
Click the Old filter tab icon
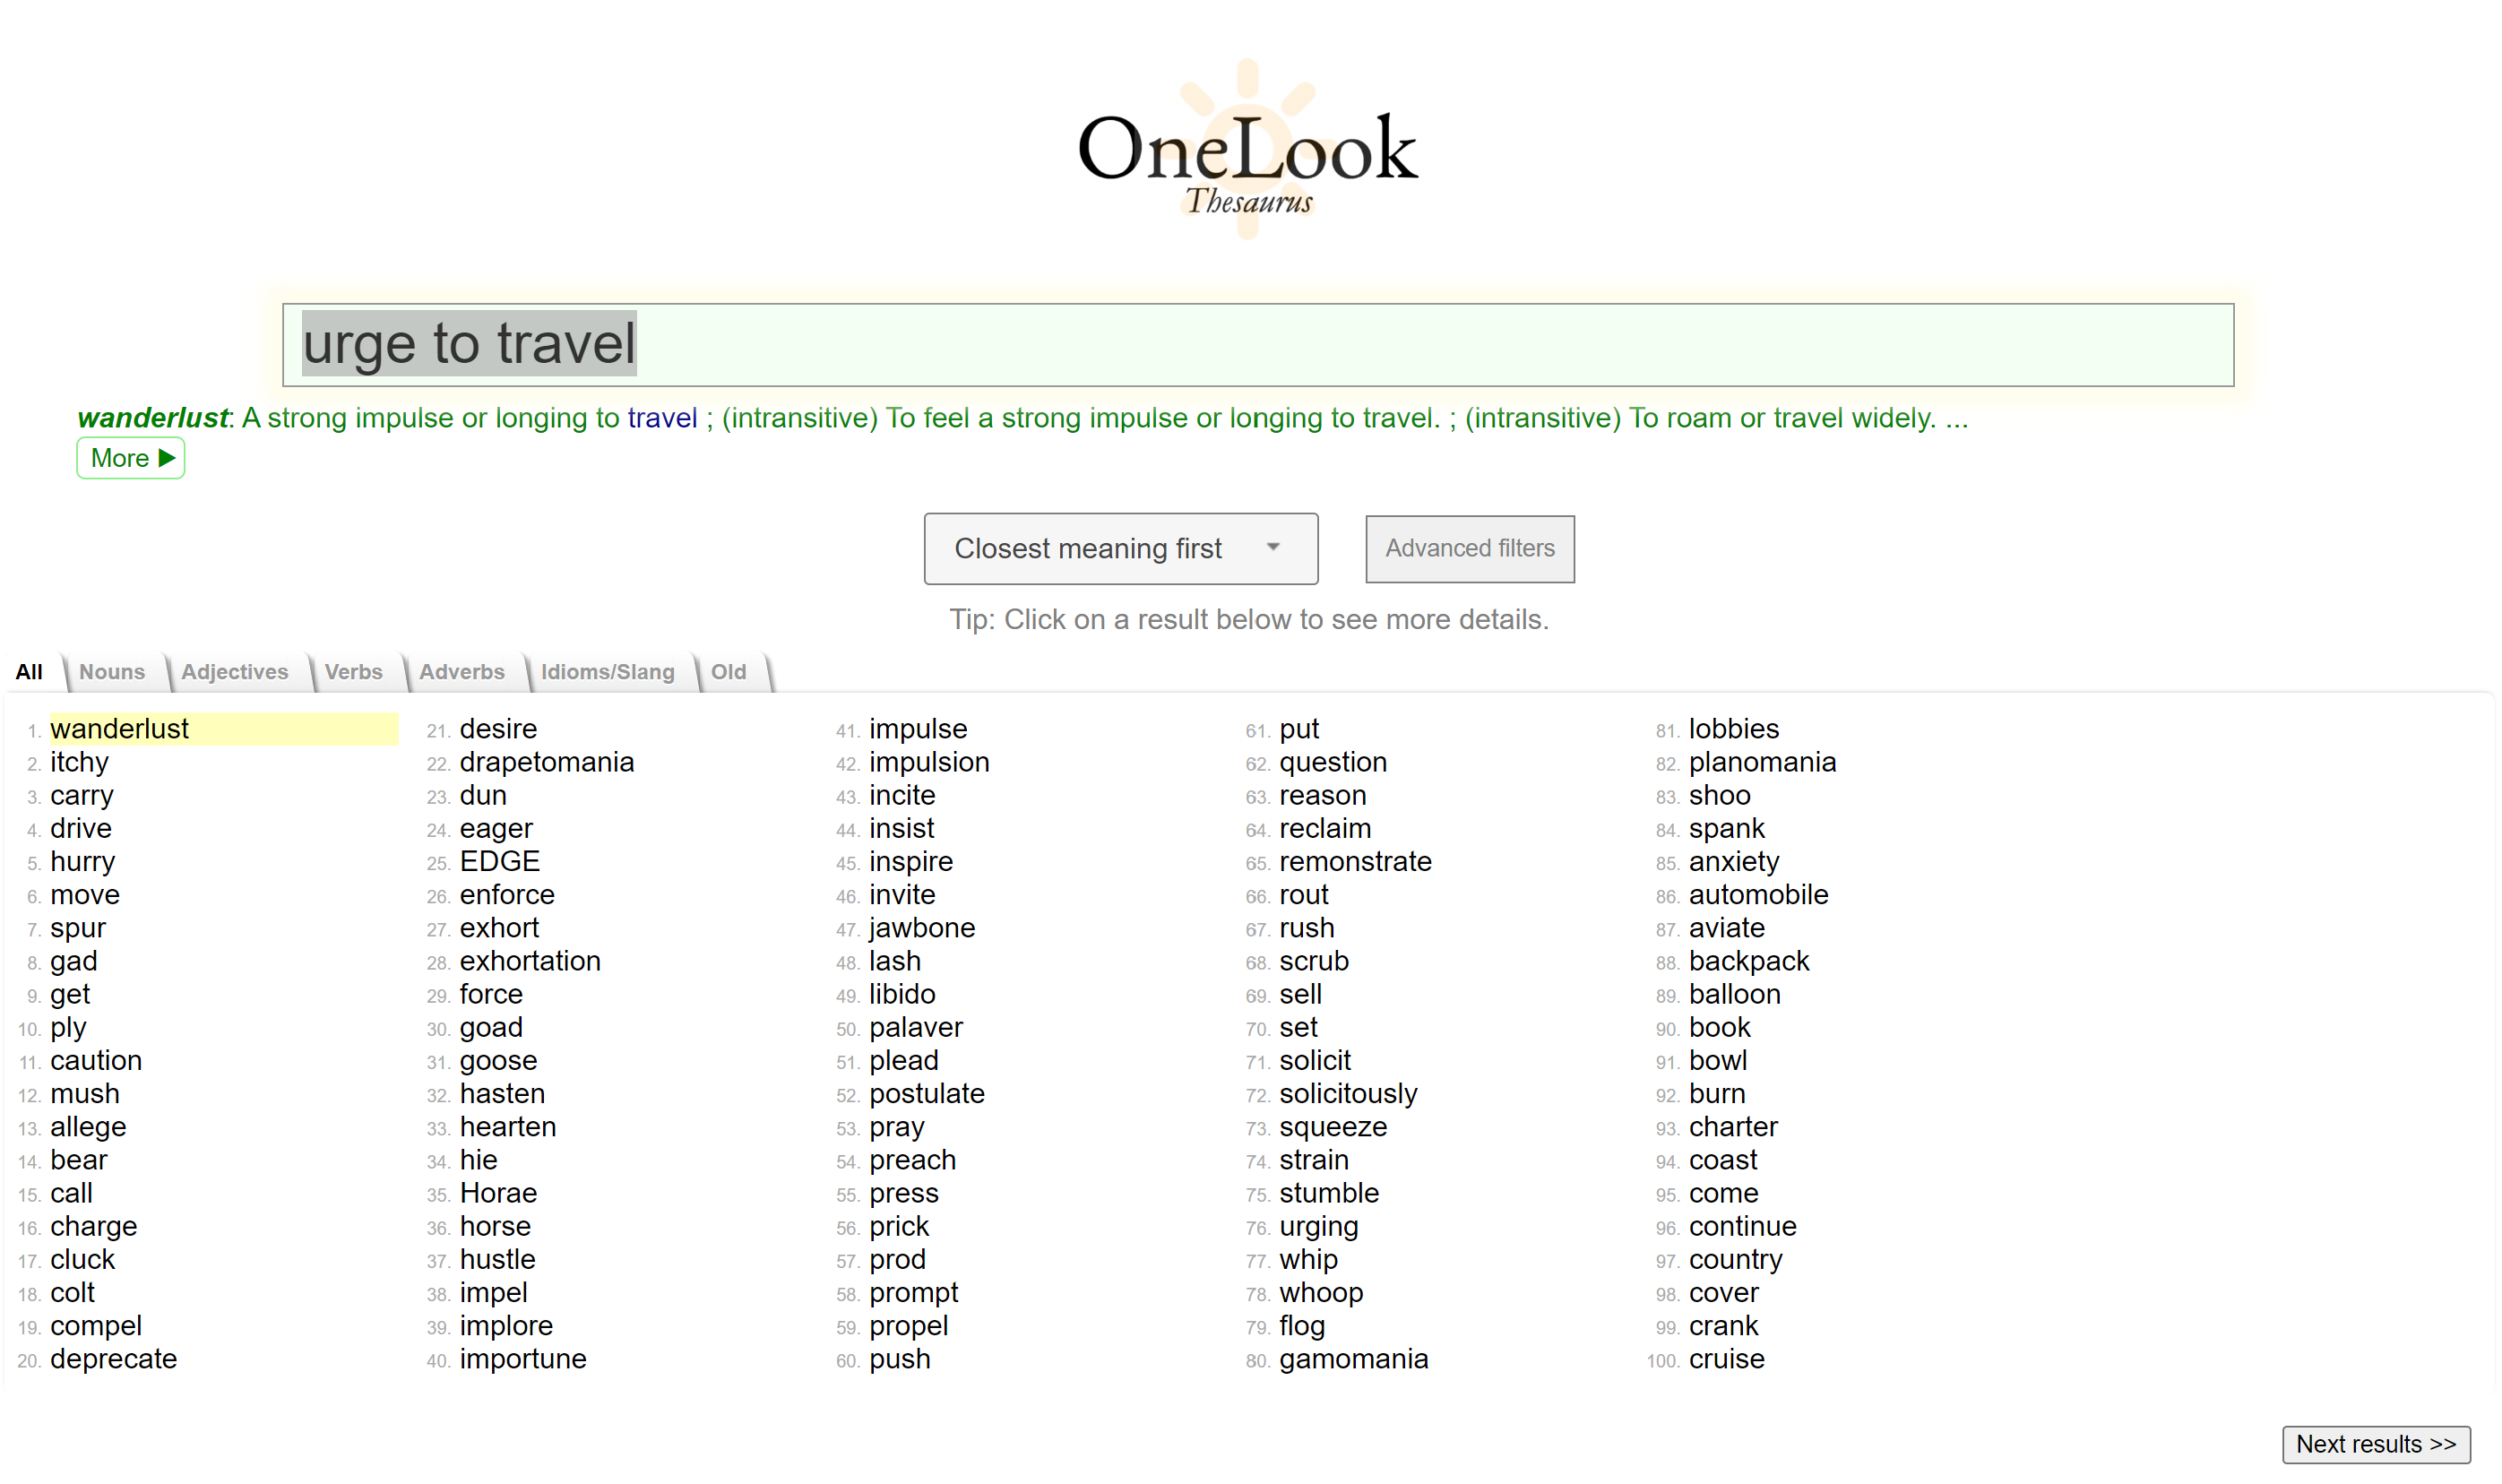[x=729, y=671]
